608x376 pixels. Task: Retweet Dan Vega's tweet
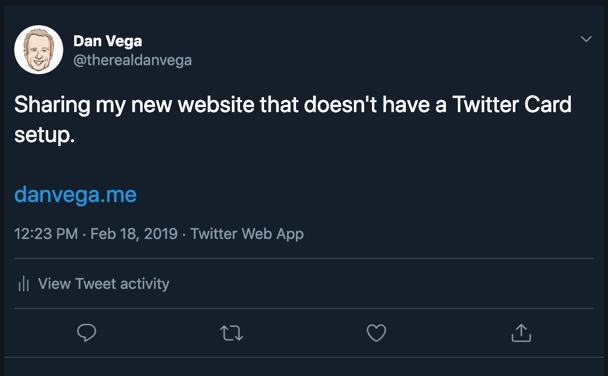point(231,333)
